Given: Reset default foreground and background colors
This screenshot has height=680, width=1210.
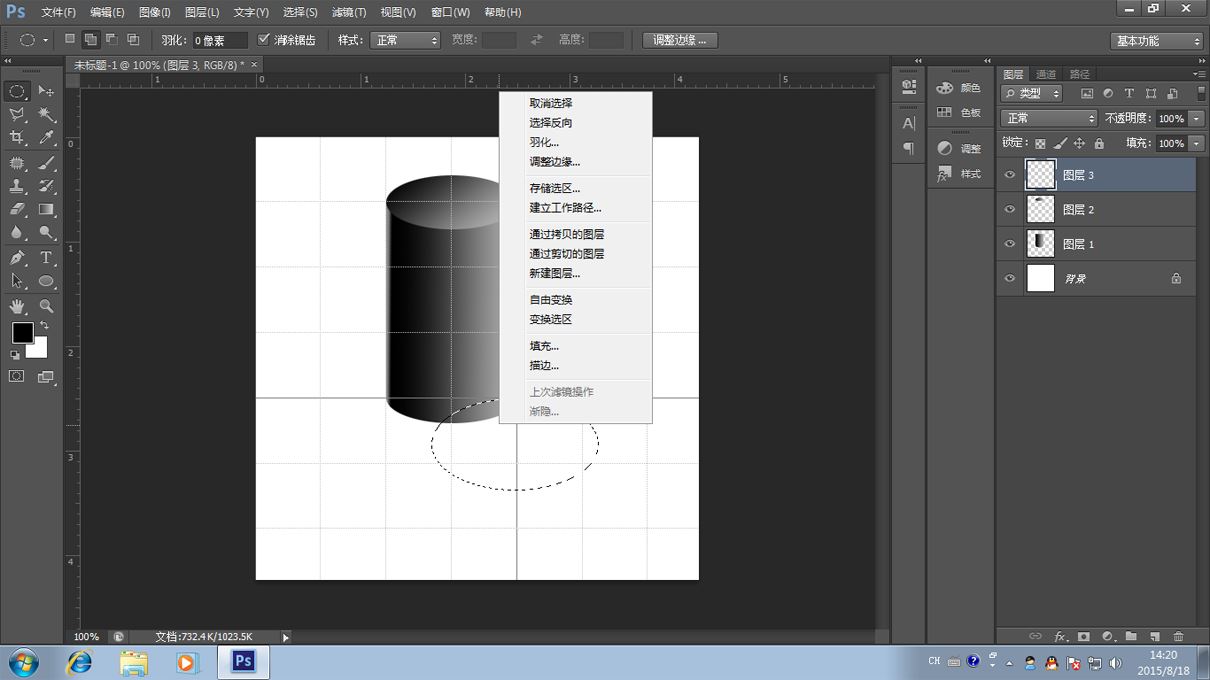Looking at the screenshot, I should pyautogui.click(x=15, y=355).
